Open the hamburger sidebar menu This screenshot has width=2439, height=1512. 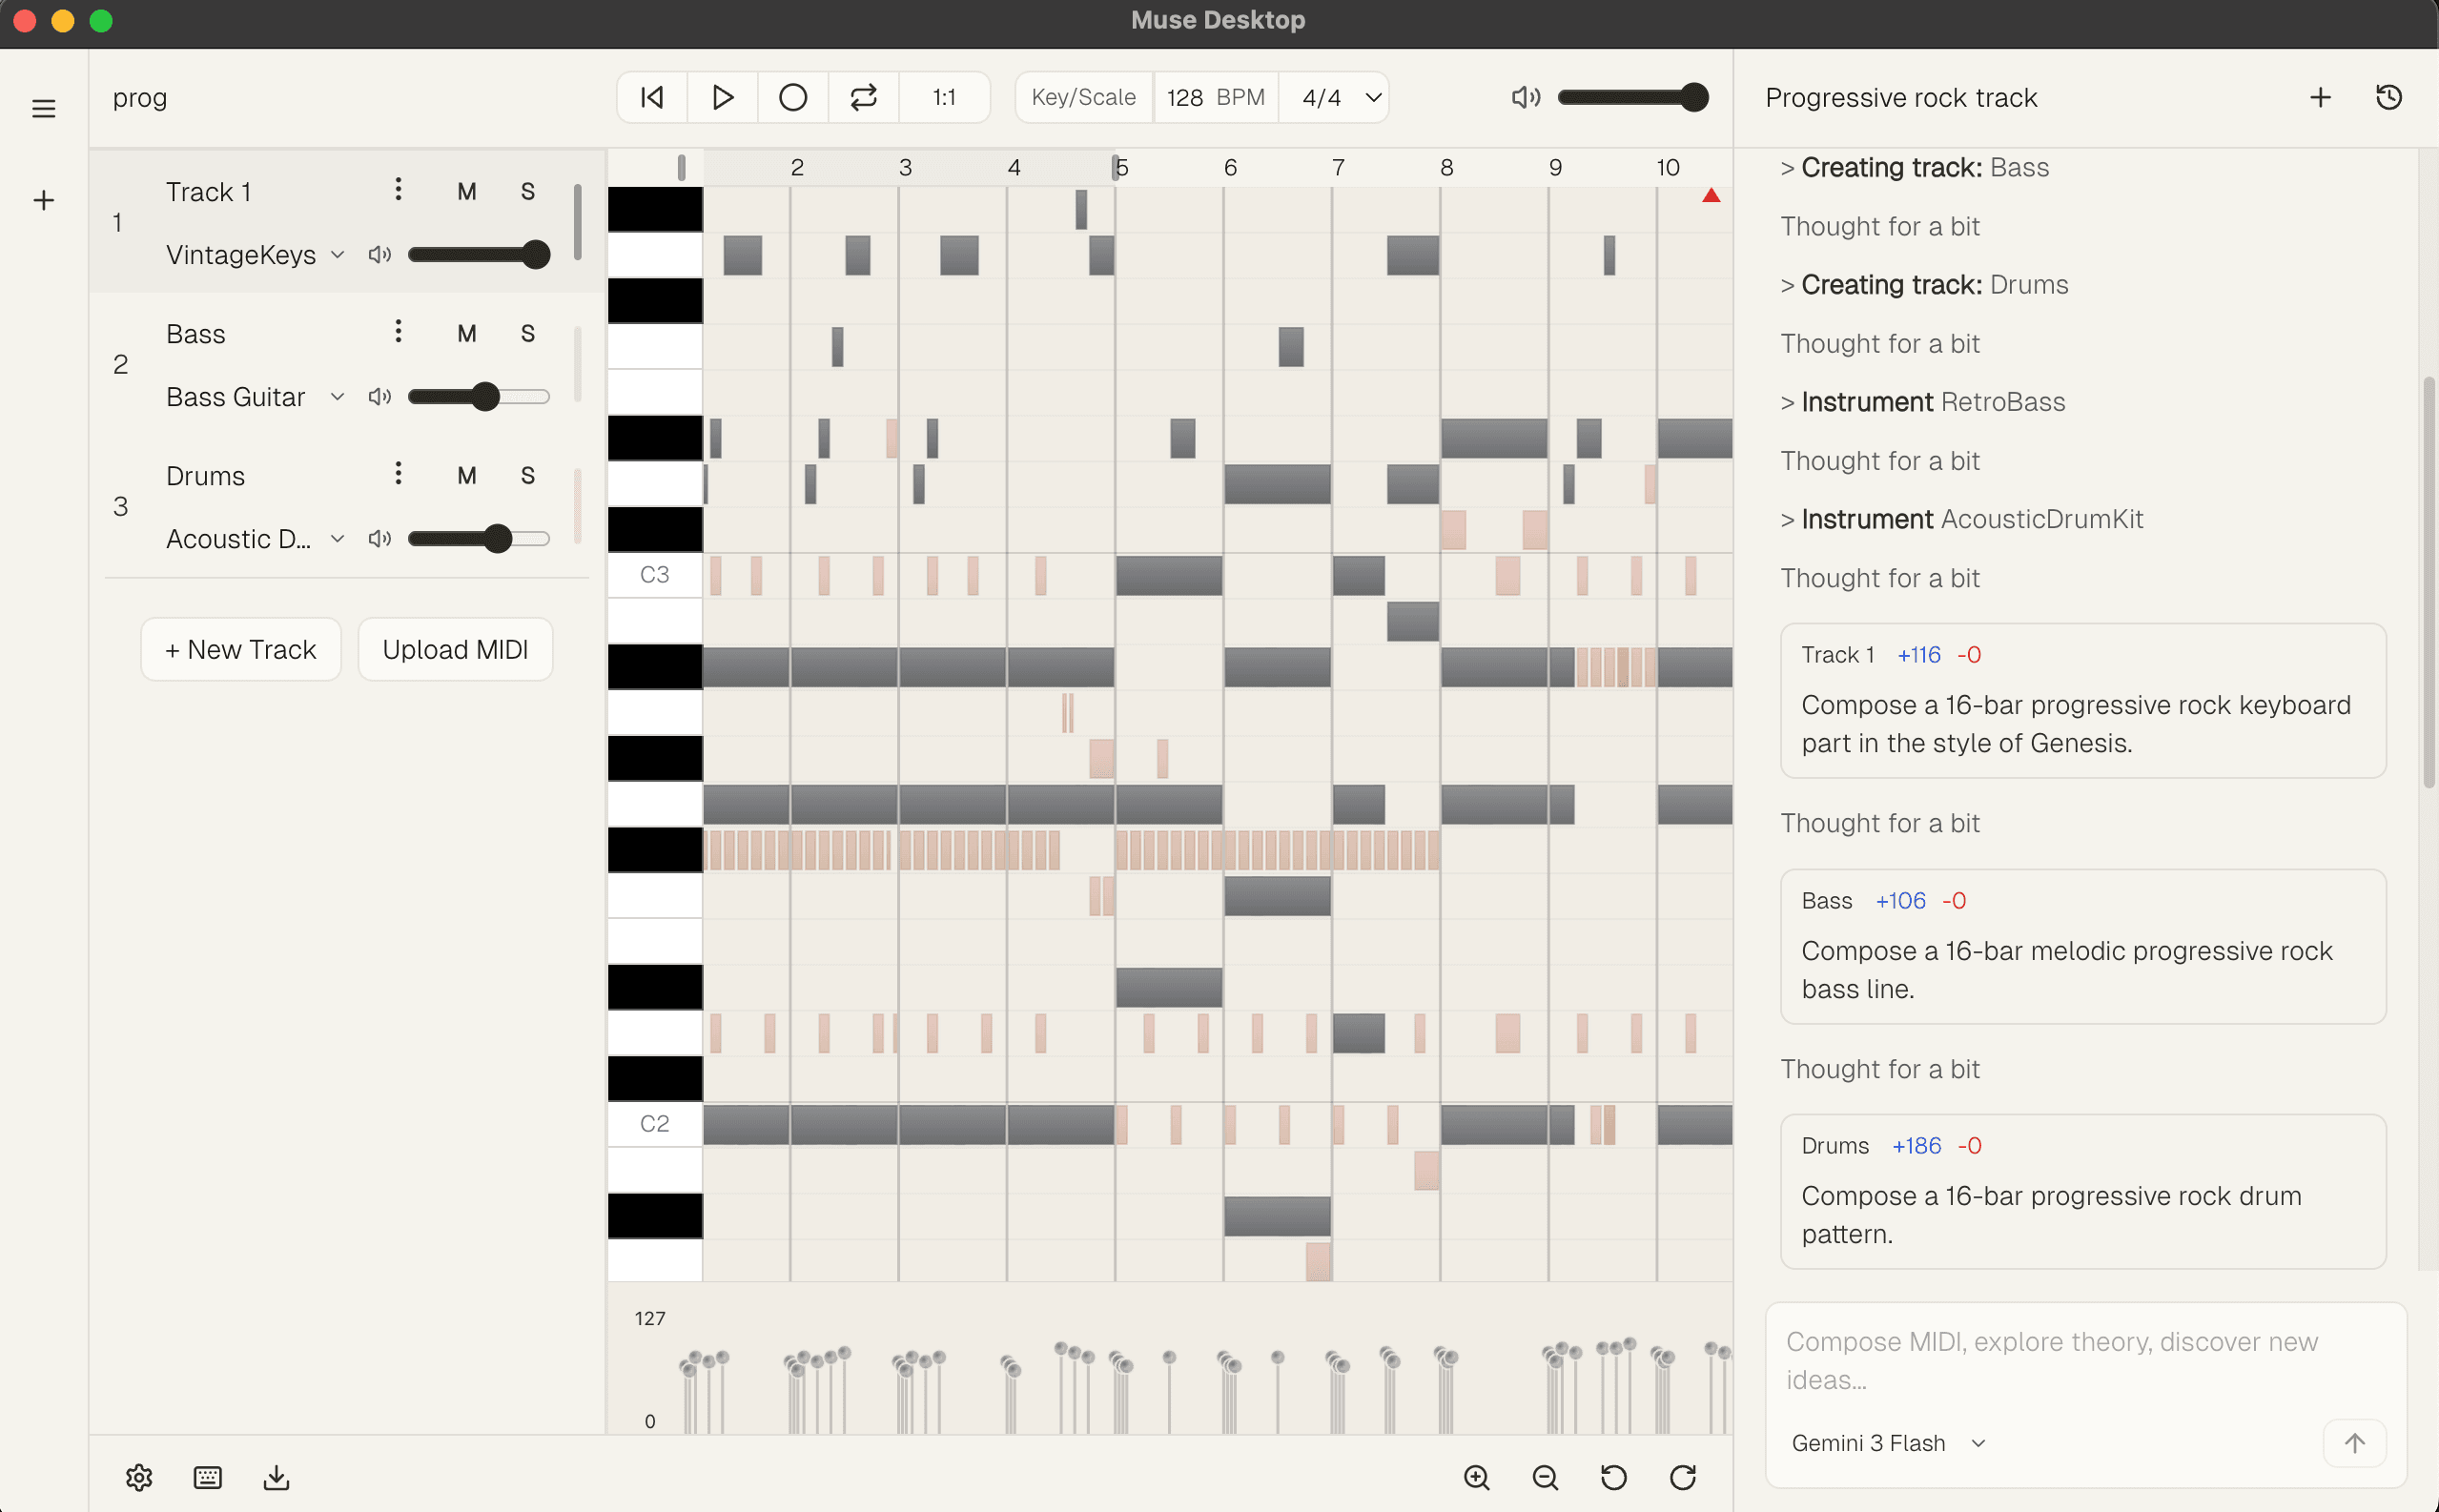pos(43,108)
